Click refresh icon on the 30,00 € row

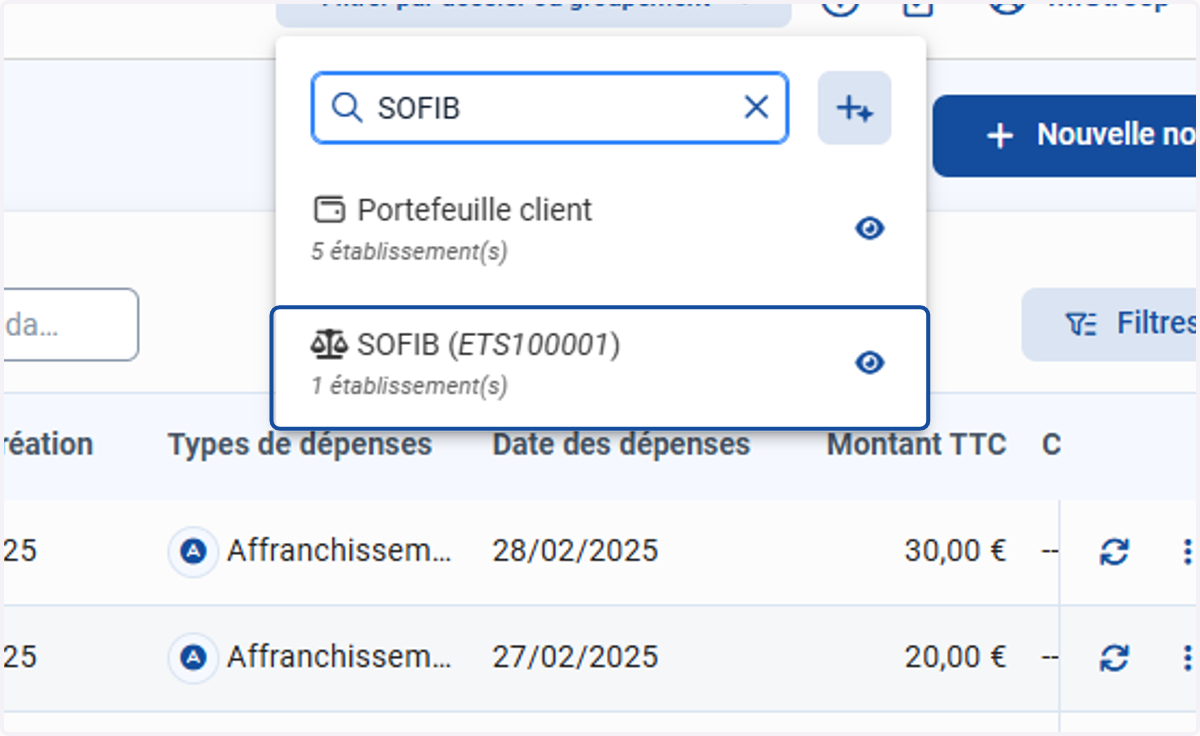[x=1114, y=551]
